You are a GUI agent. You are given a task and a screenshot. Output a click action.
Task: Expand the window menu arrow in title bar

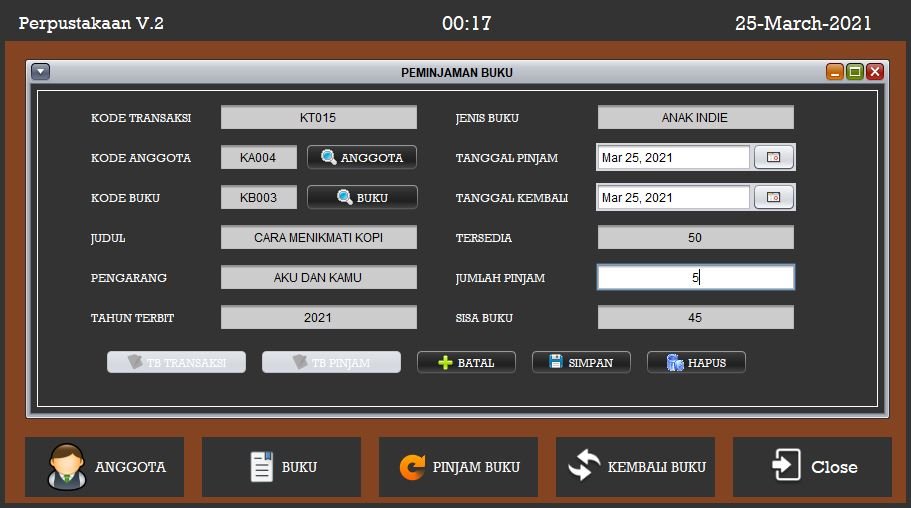pos(40,72)
